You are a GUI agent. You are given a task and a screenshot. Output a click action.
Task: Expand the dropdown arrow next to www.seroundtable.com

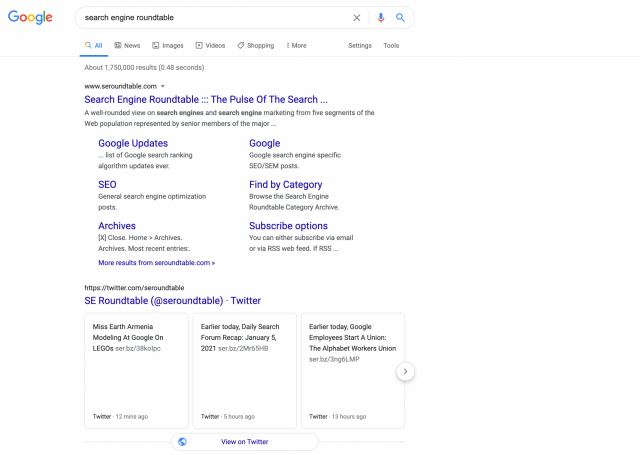(x=162, y=86)
